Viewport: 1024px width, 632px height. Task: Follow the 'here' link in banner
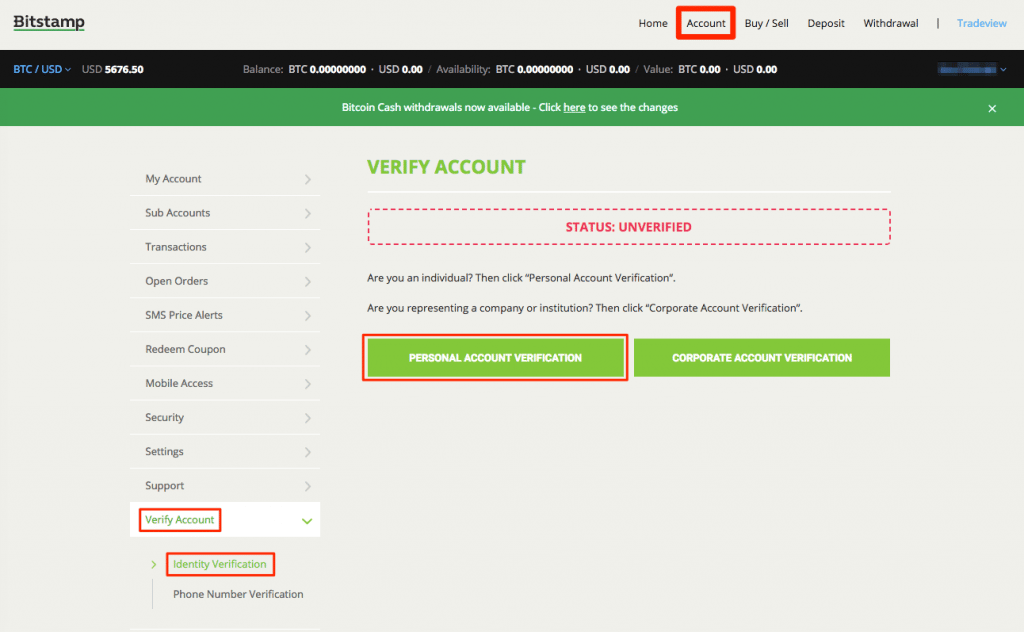pos(574,108)
